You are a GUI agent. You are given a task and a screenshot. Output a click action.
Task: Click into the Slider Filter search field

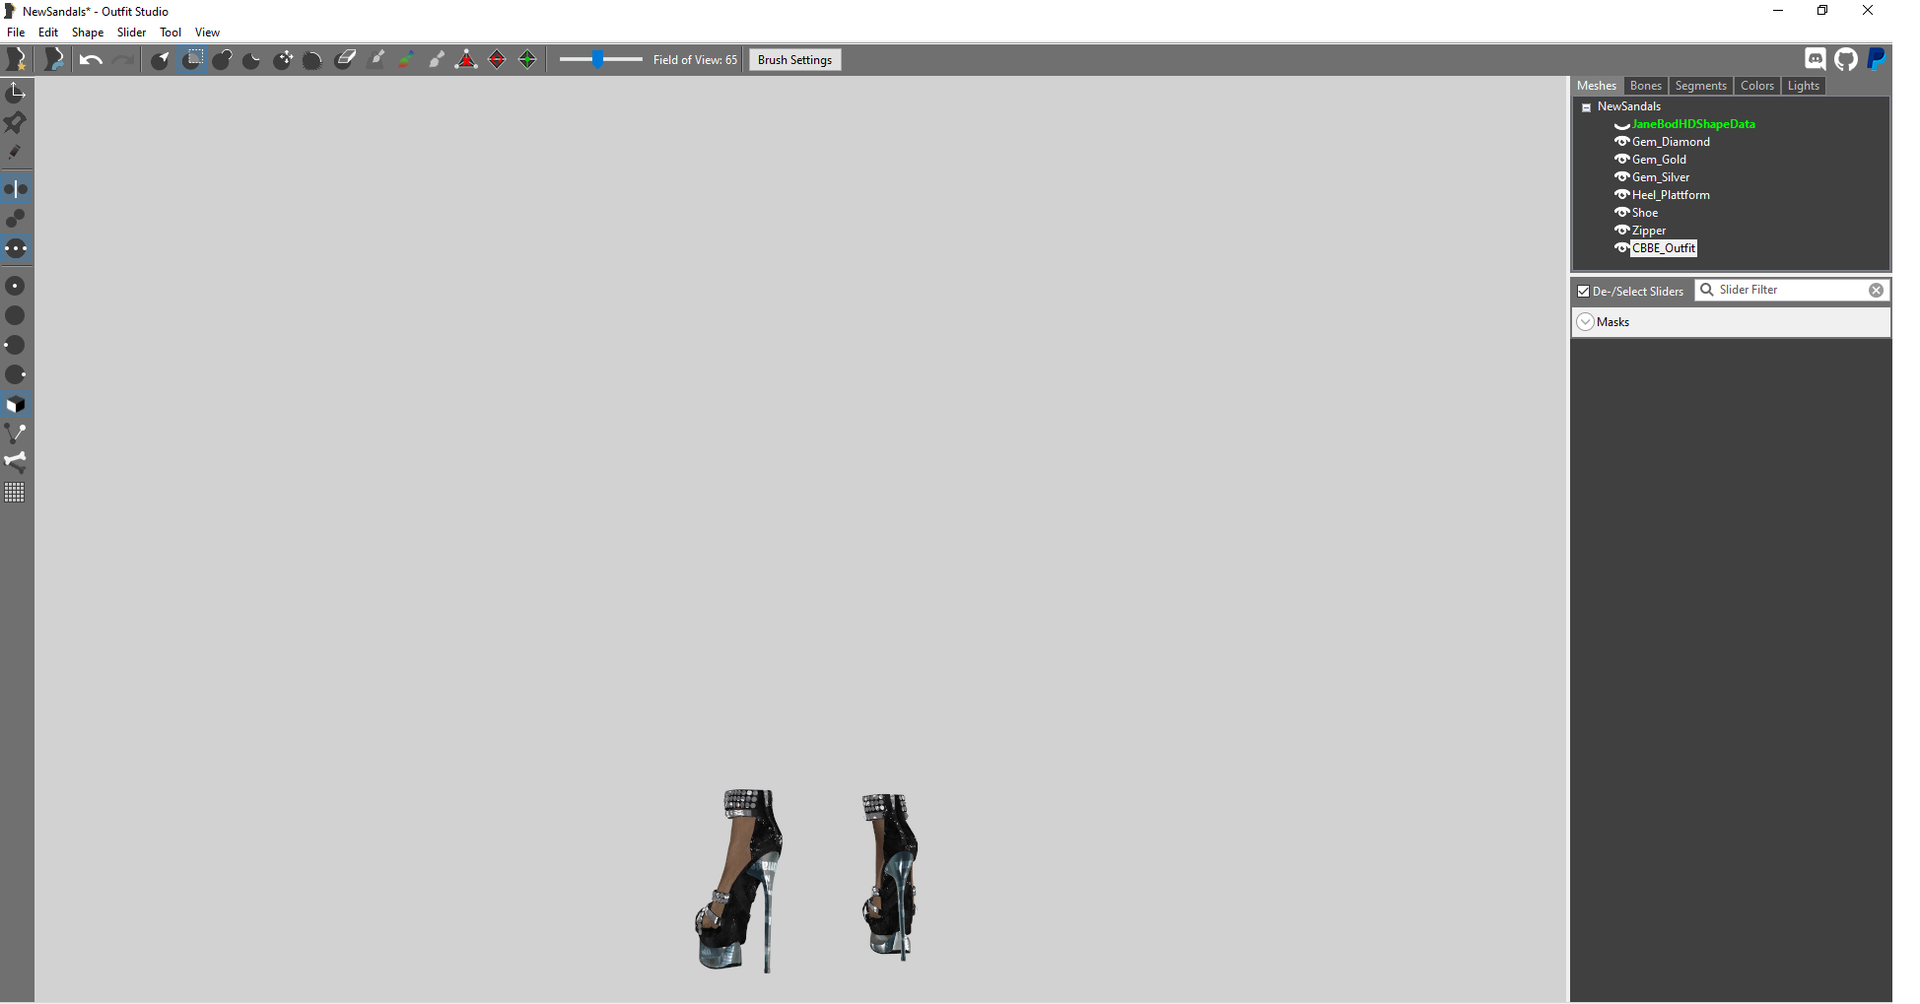click(x=1790, y=290)
